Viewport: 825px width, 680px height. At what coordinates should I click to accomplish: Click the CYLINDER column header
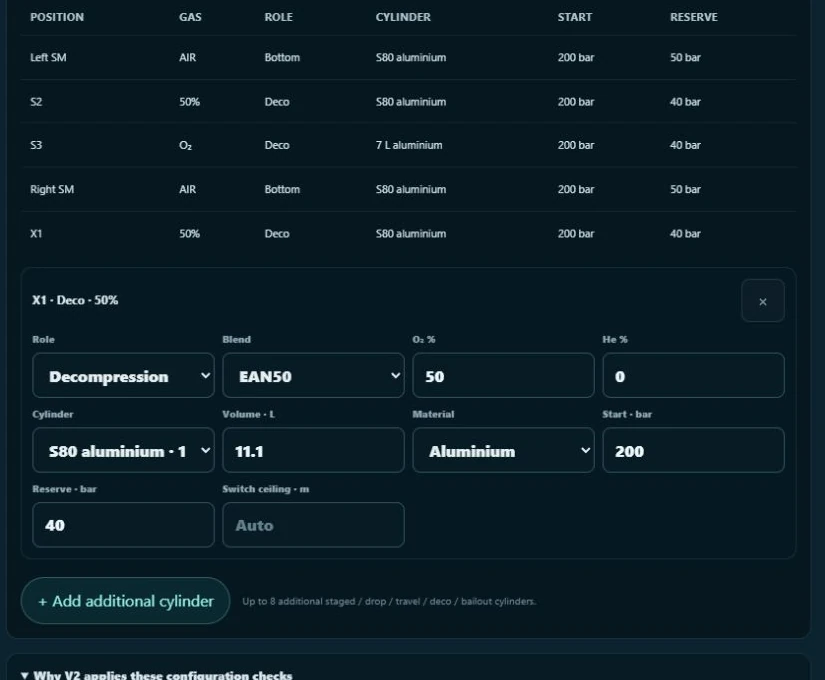click(403, 17)
